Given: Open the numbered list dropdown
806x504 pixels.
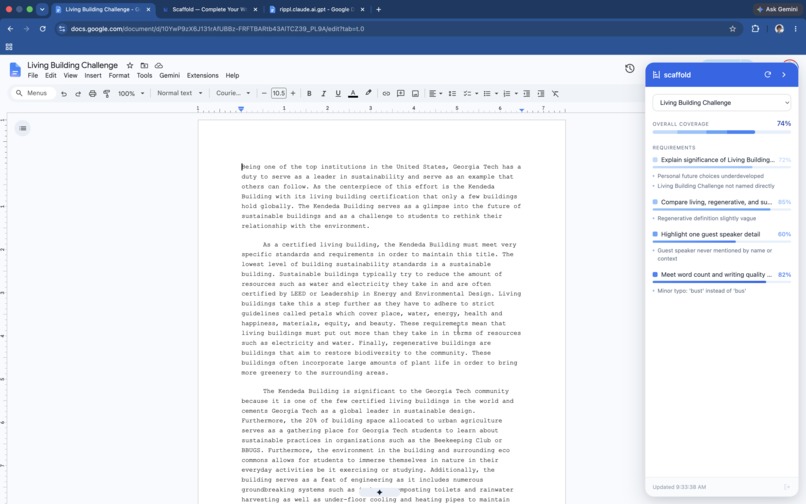Looking at the screenshot, I should 510,94.
